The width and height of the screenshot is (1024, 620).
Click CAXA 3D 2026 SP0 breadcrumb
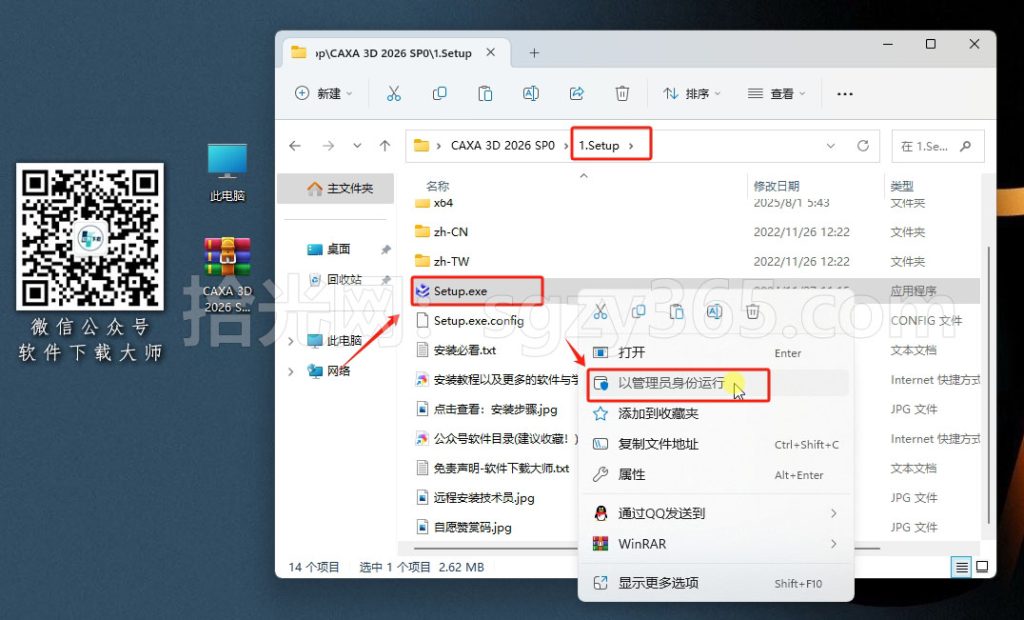[x=502, y=146]
